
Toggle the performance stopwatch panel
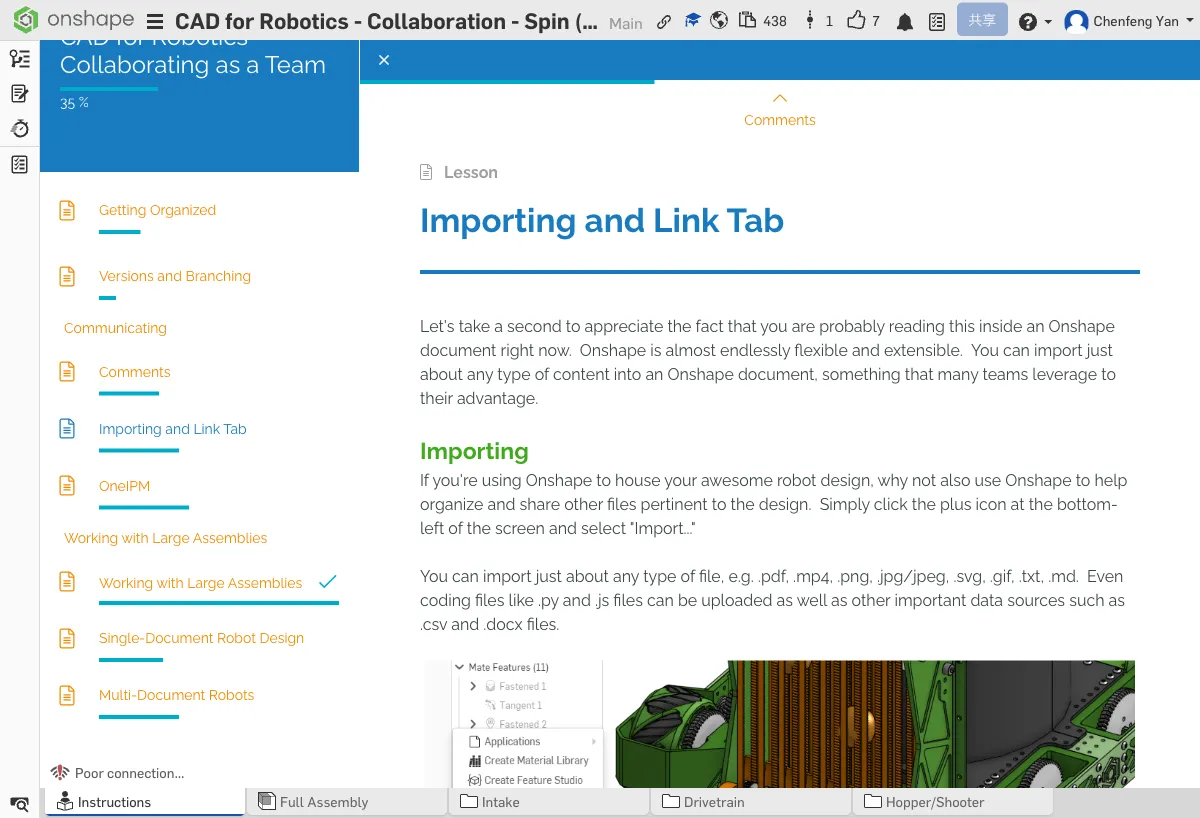click(19, 129)
